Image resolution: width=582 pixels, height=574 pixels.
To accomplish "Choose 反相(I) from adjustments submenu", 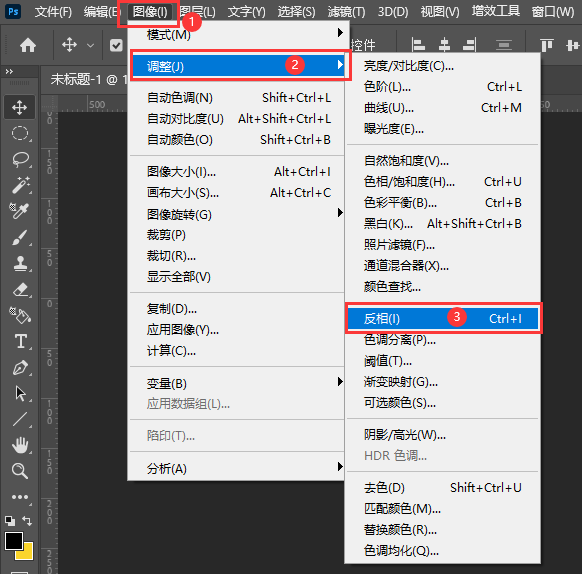I will point(442,319).
